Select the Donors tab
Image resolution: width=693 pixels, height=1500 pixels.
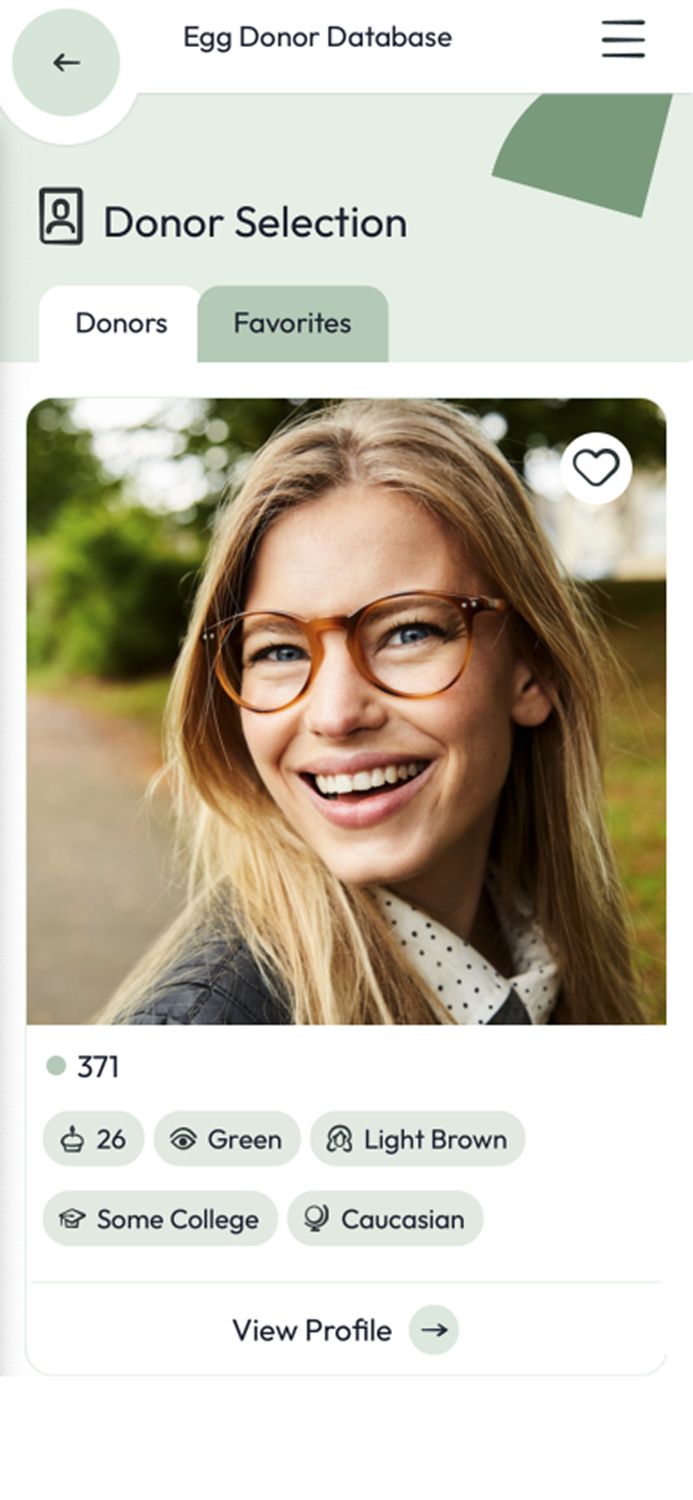click(121, 324)
